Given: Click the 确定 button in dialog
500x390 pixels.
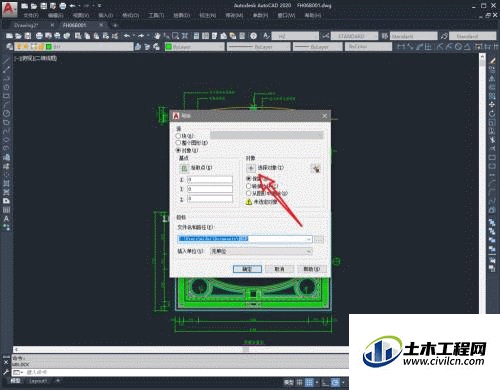Looking at the screenshot, I should tap(247, 269).
